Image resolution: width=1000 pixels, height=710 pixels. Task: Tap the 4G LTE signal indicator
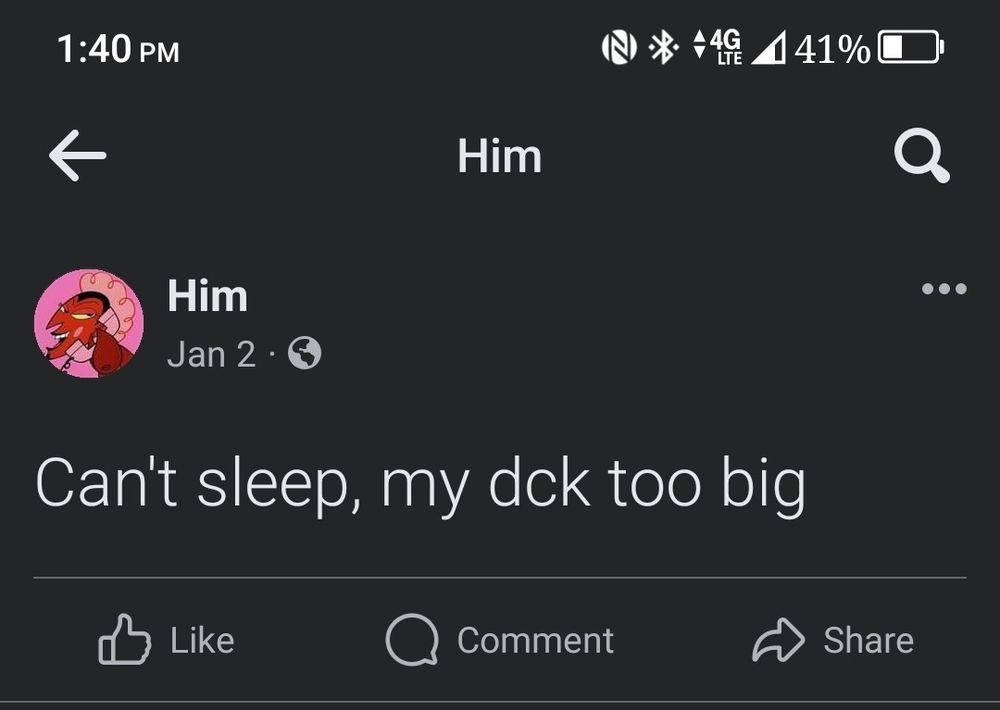717,47
